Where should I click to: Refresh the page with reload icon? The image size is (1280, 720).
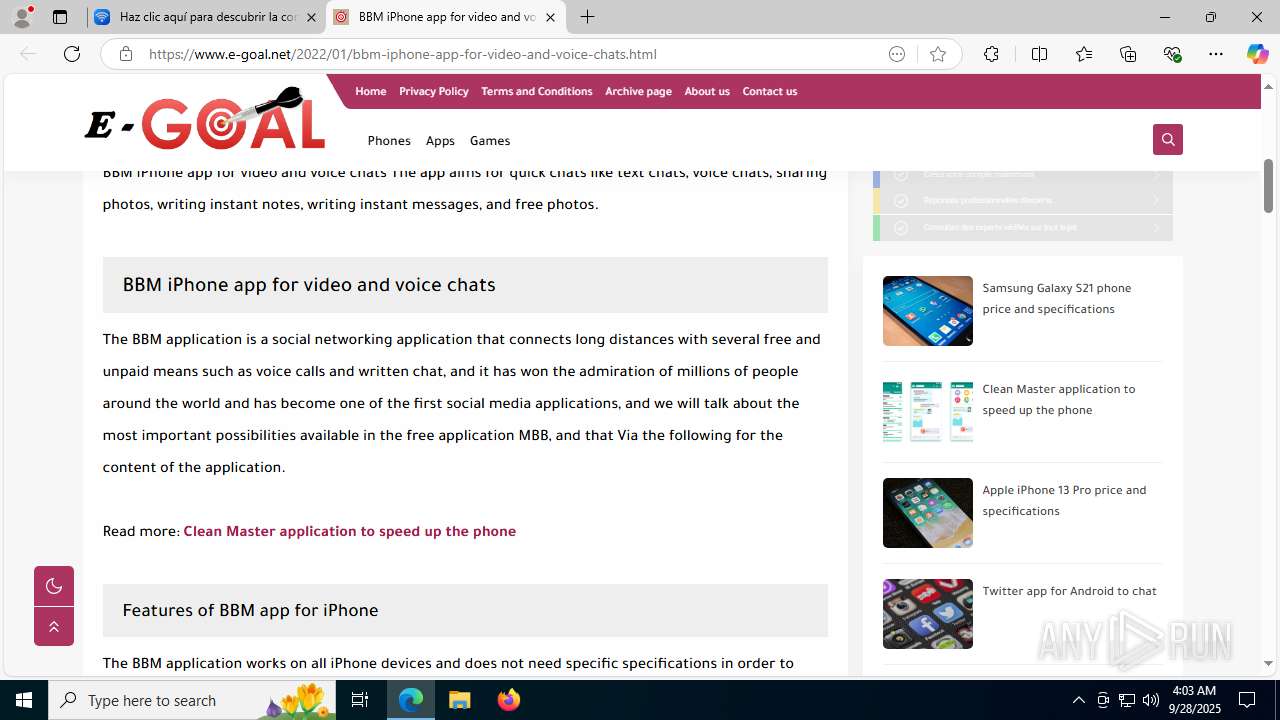click(72, 54)
